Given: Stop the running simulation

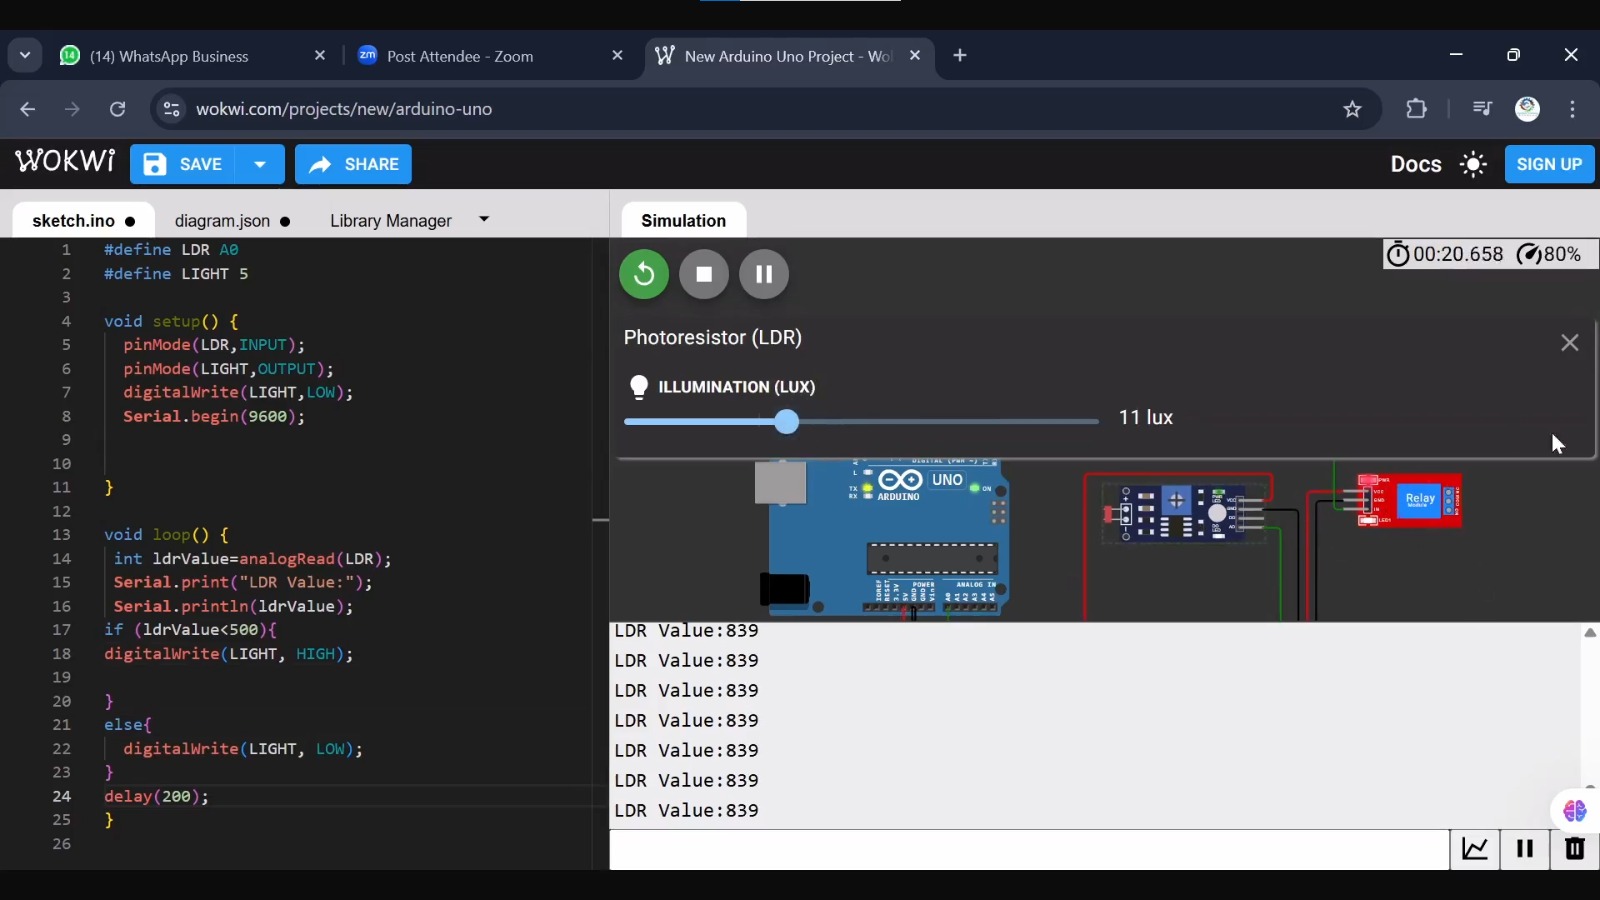Looking at the screenshot, I should (x=704, y=274).
